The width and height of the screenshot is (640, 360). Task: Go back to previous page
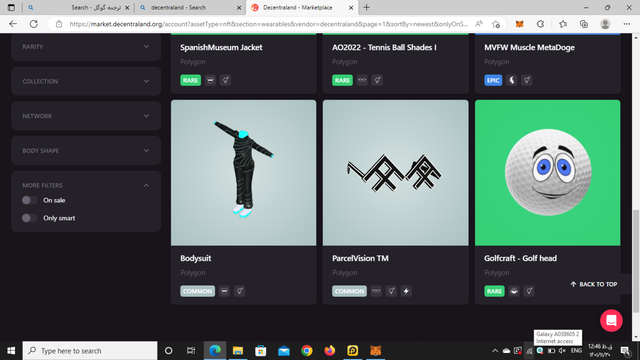[13, 24]
